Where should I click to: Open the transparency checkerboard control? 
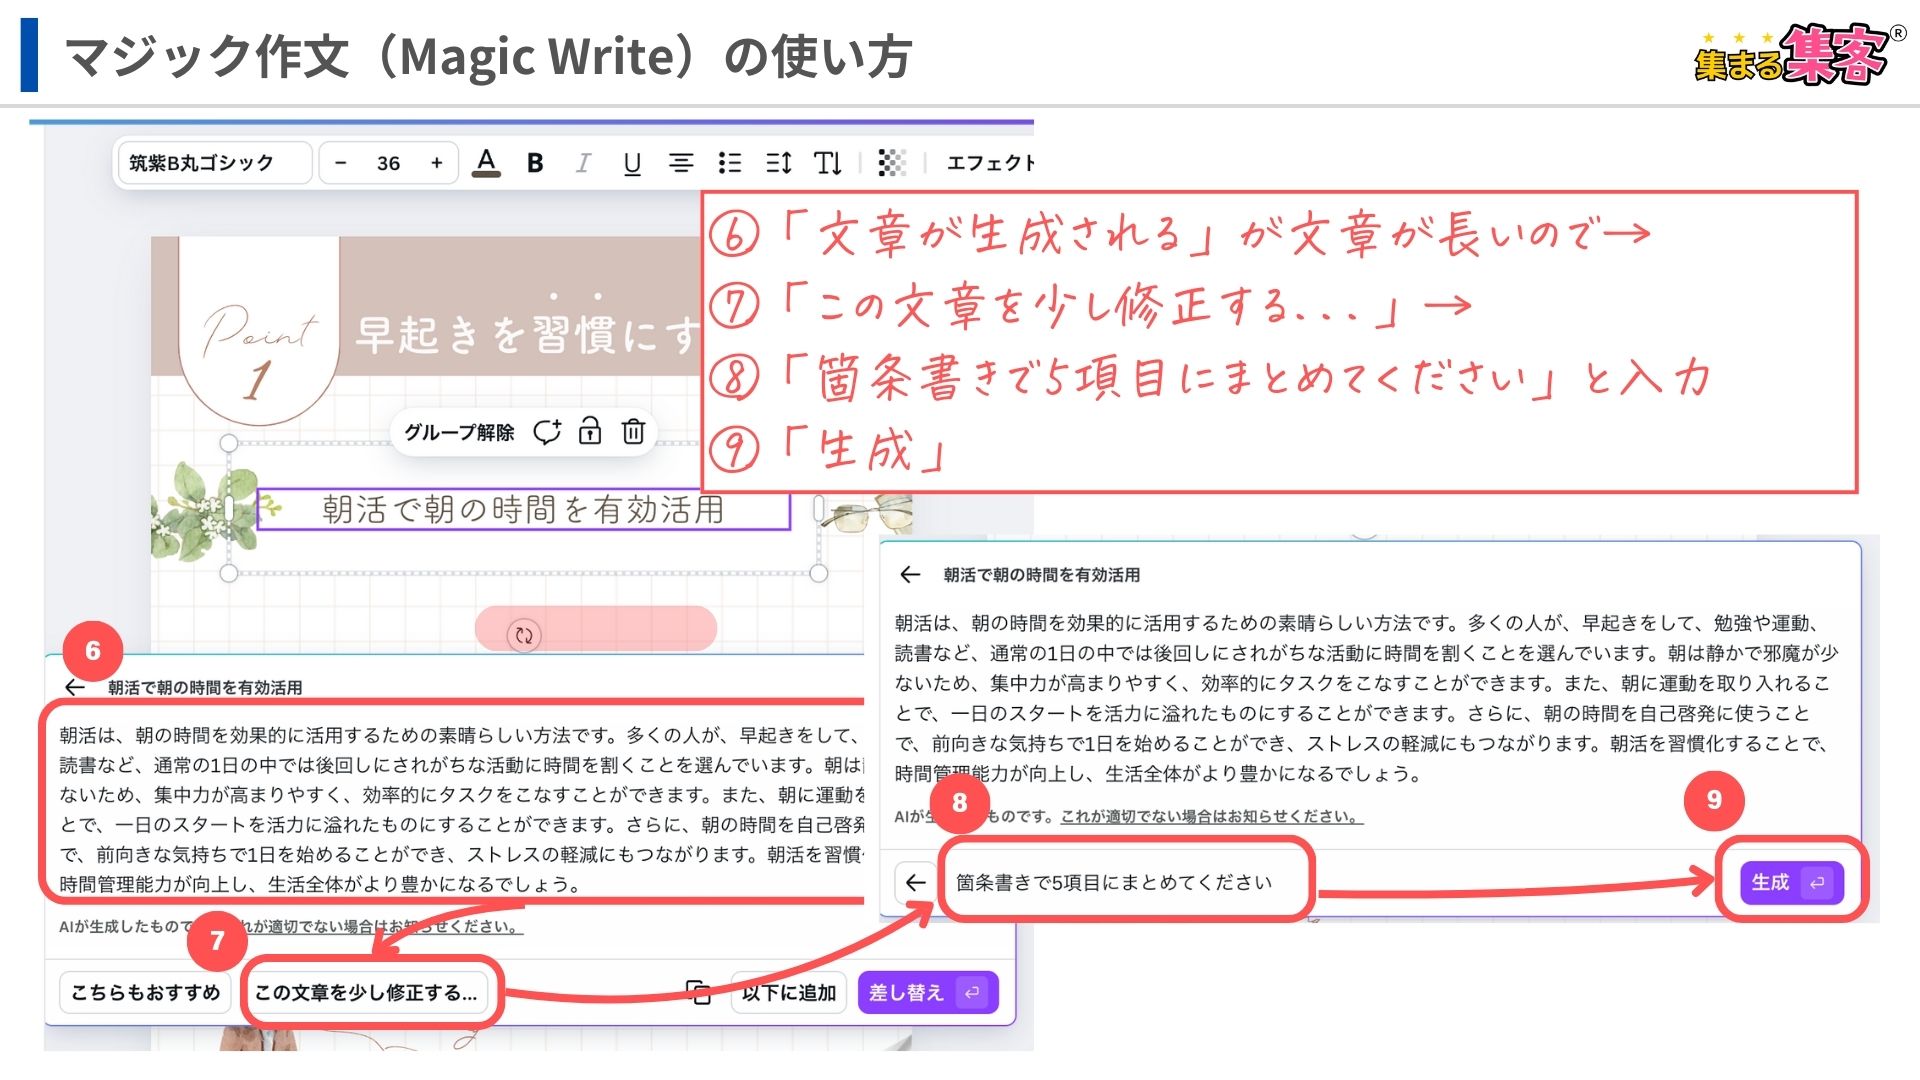891,163
